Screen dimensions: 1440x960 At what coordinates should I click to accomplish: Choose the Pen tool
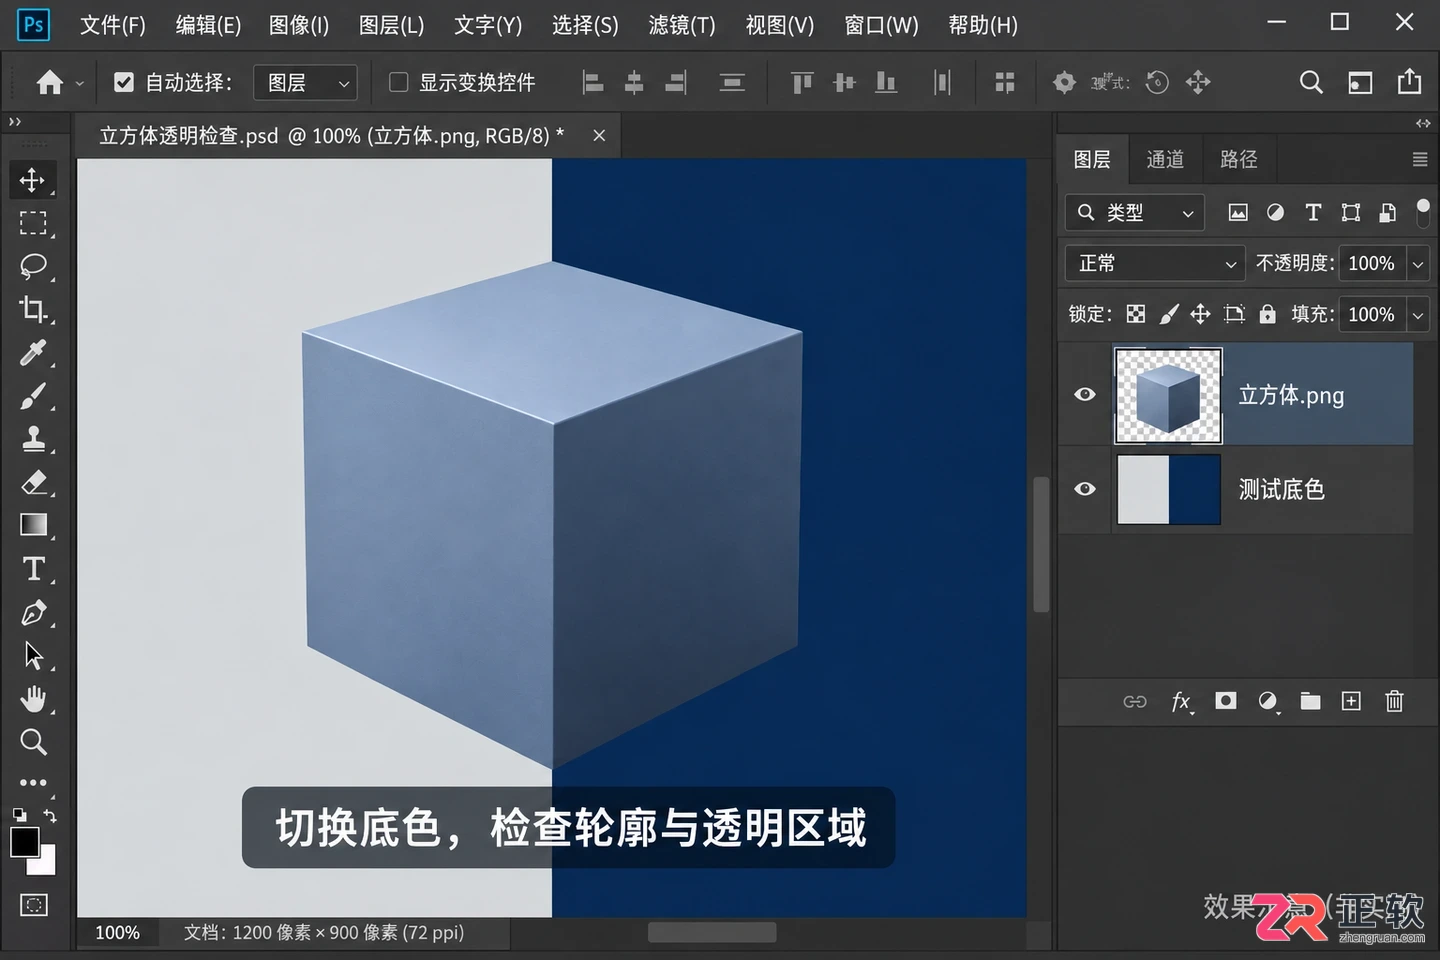[33, 612]
